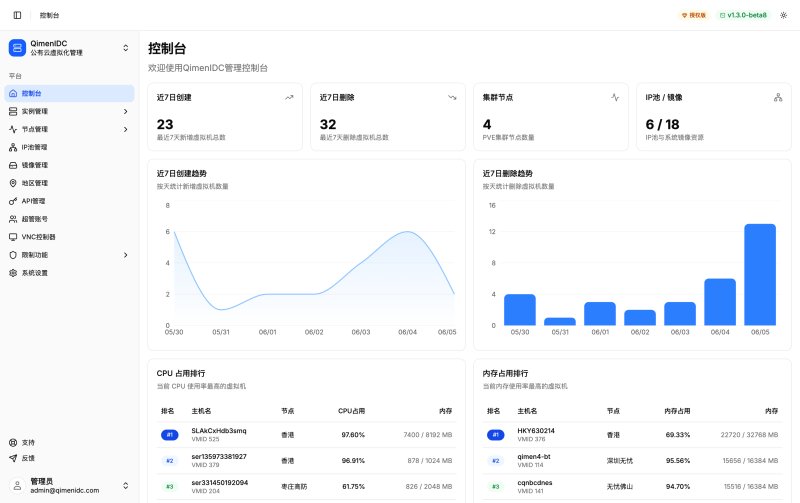Screen dimensions: 800x503
Task: Click the 32 value on 近7日删除 card
Action: (x=328, y=124)
